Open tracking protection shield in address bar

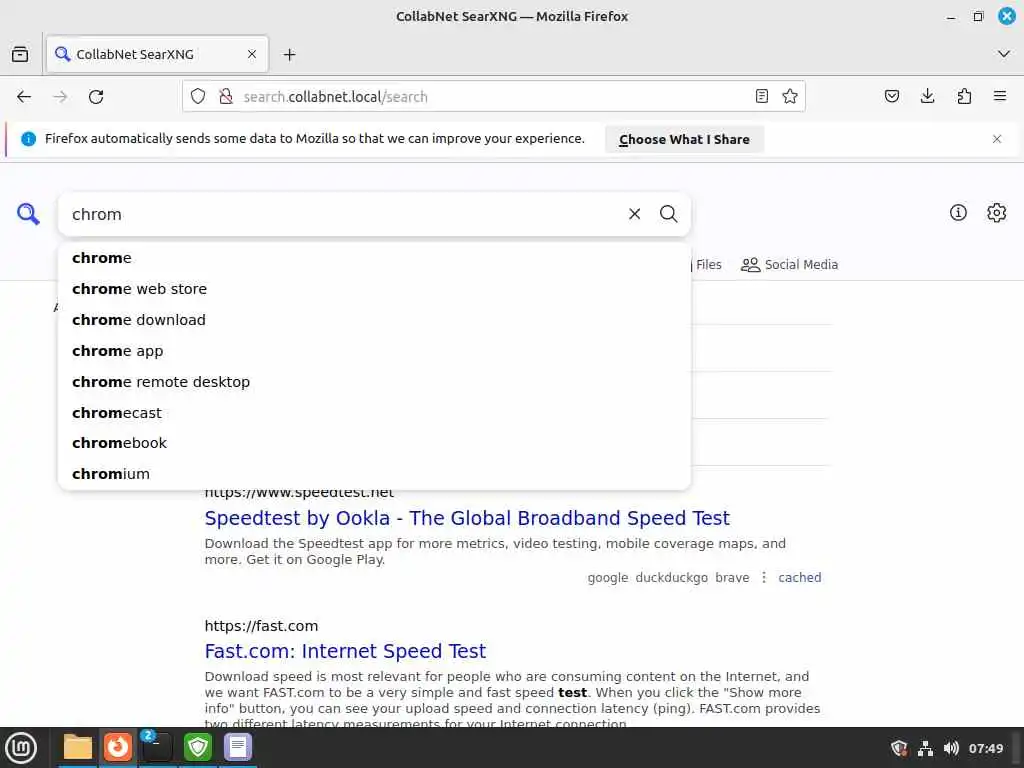(198, 97)
